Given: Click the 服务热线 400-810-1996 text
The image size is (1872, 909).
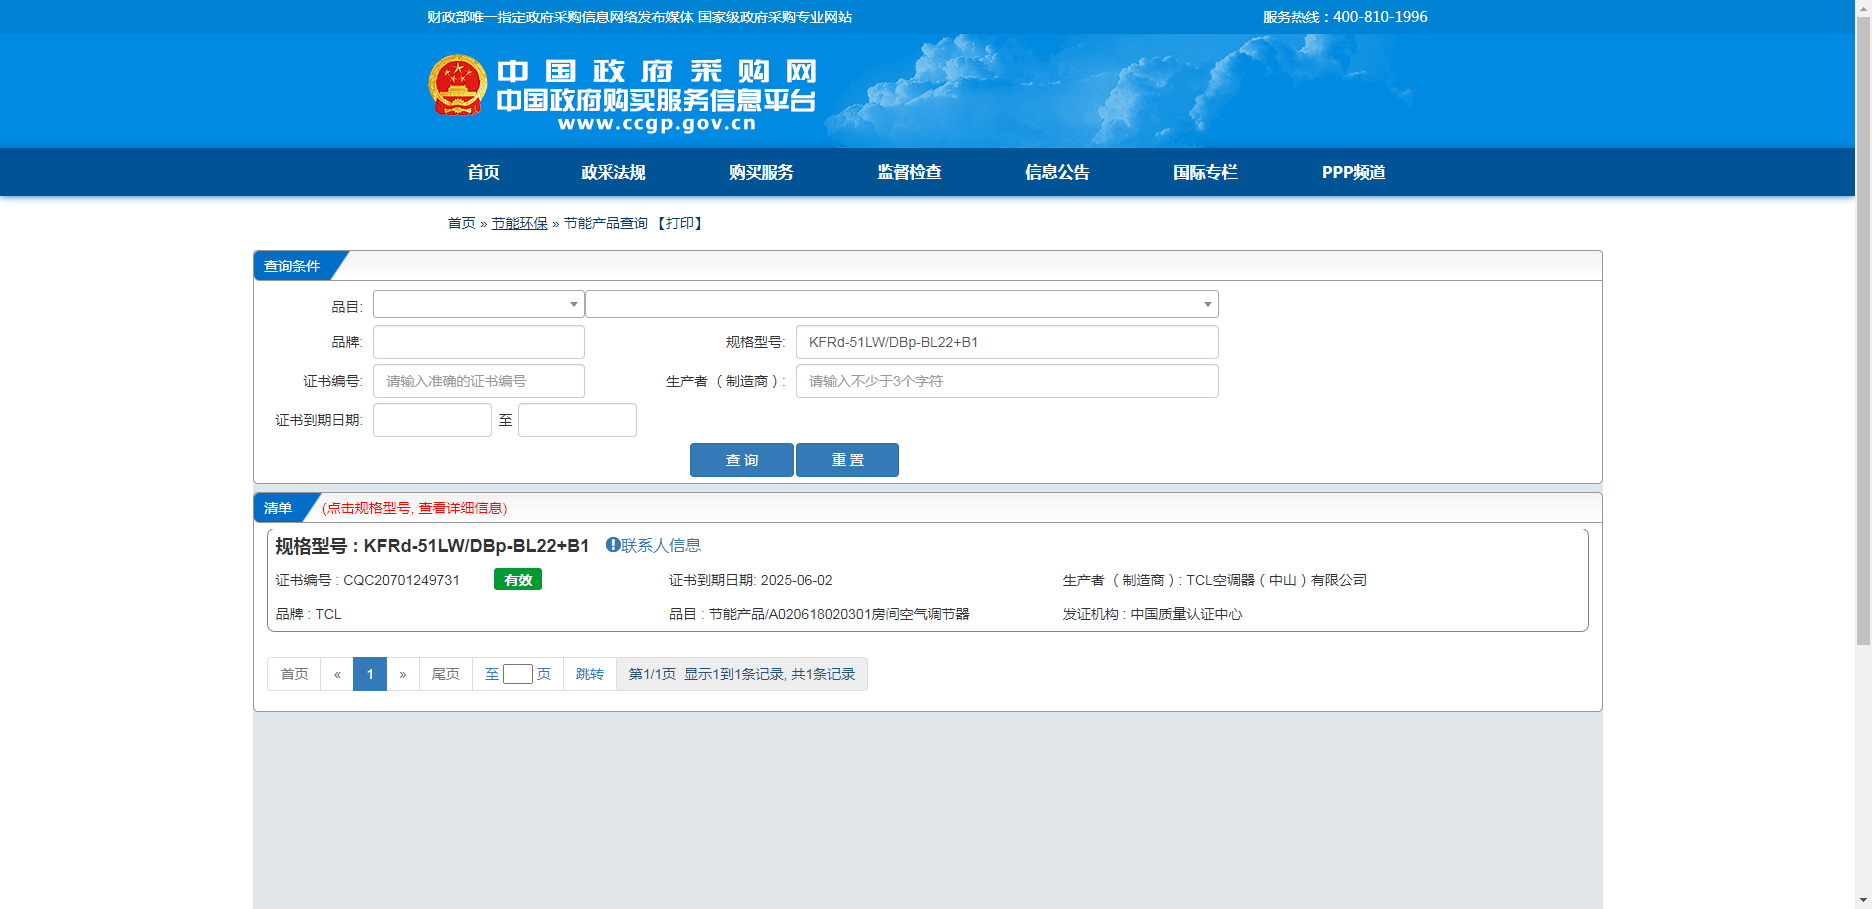Looking at the screenshot, I should point(1345,17).
